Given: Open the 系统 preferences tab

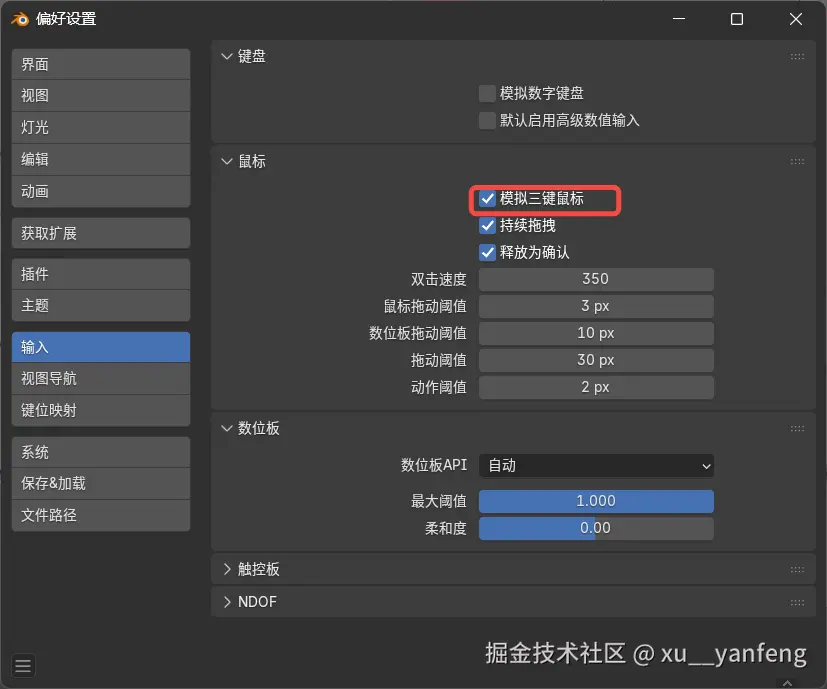Looking at the screenshot, I should pos(101,452).
